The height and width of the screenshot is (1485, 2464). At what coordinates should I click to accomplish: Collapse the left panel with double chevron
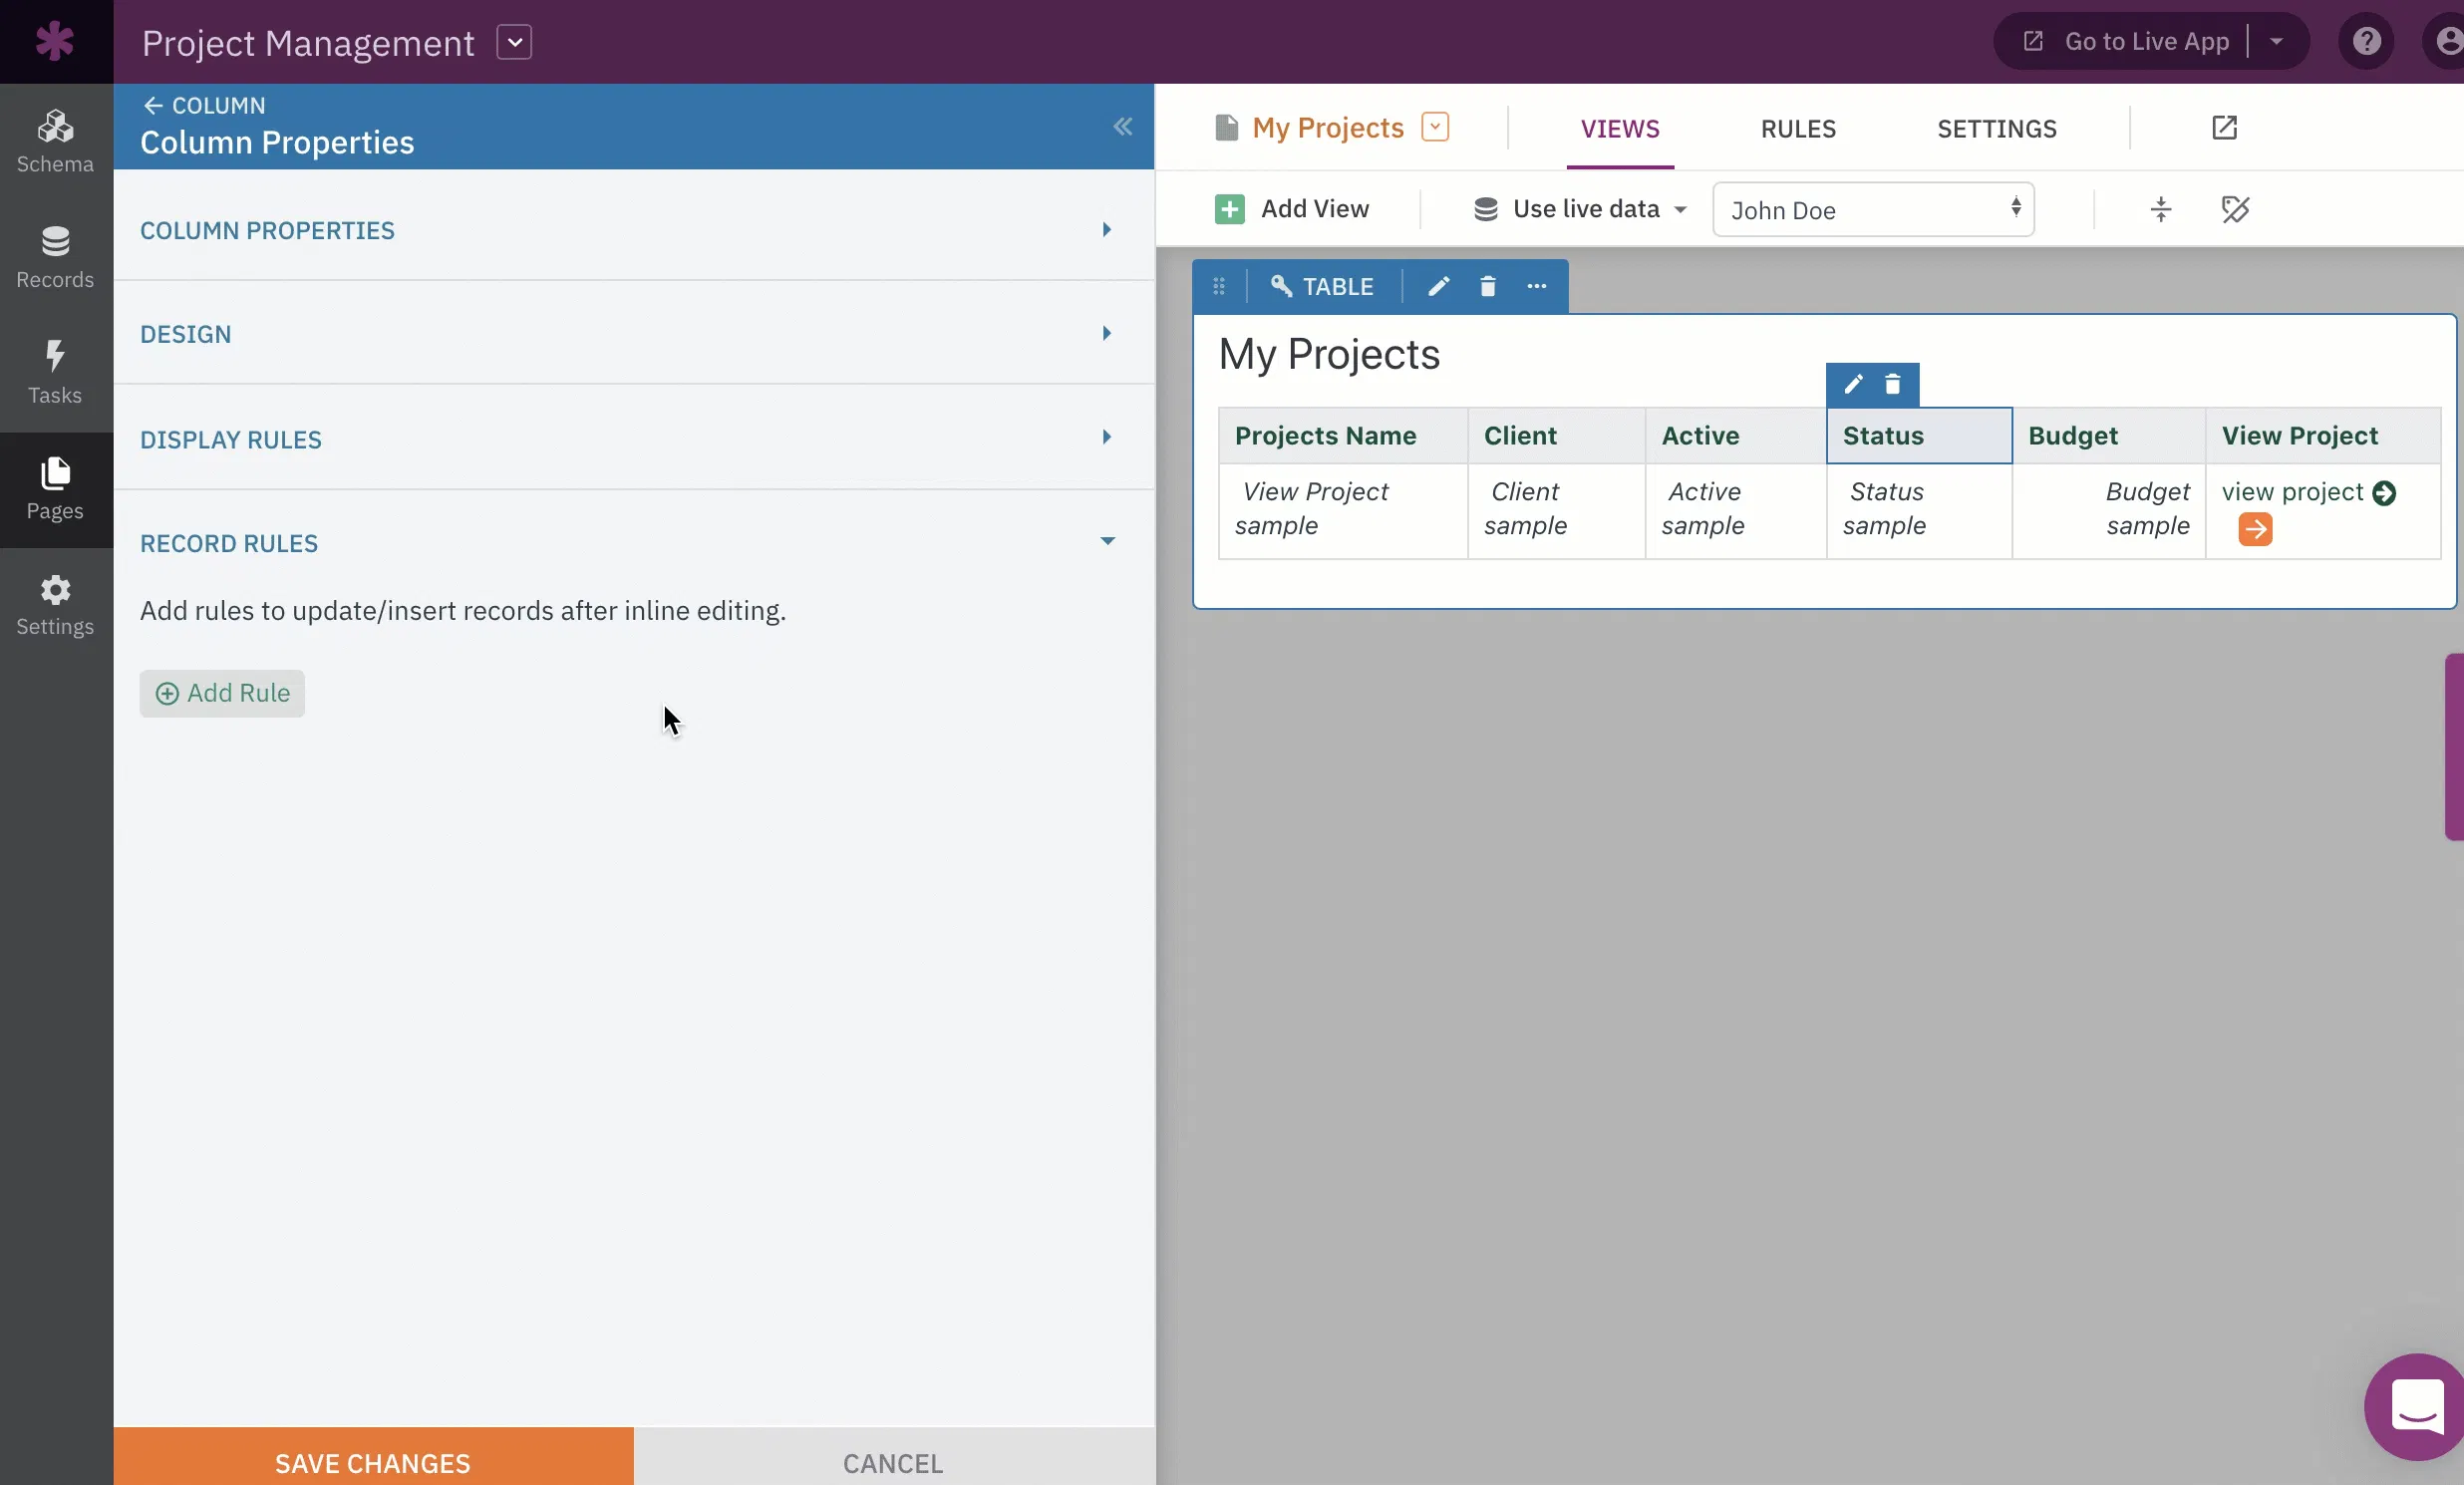click(1122, 126)
